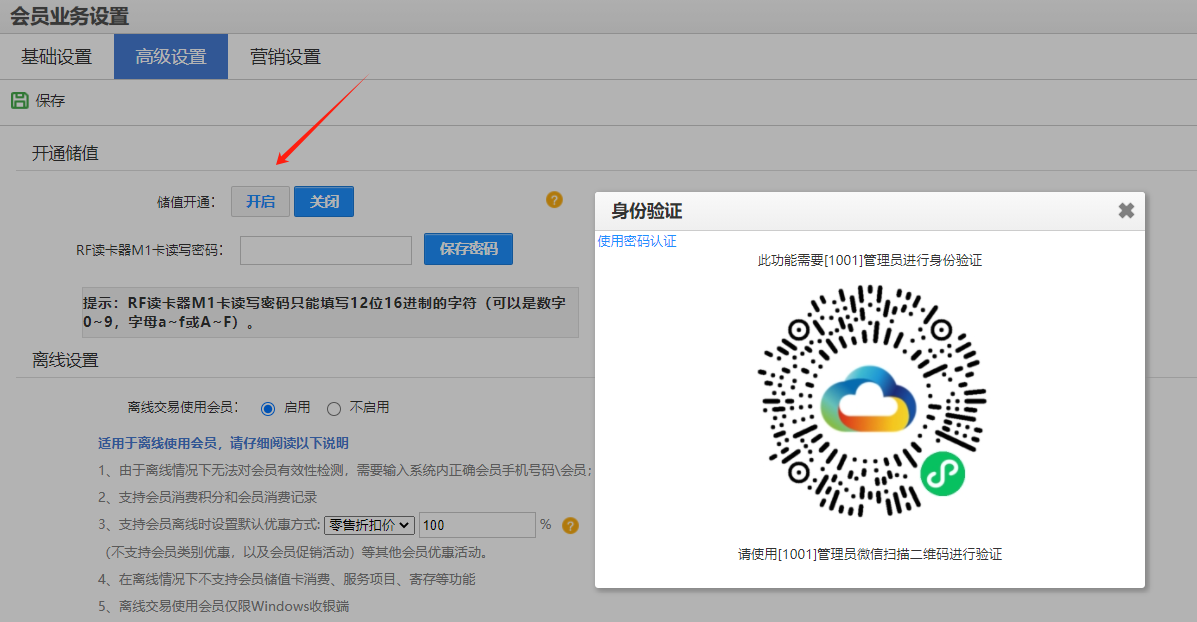Viewport: 1197px width, 622px height.
Task: Click the help icon beside 储值开通
Action: tap(554, 200)
